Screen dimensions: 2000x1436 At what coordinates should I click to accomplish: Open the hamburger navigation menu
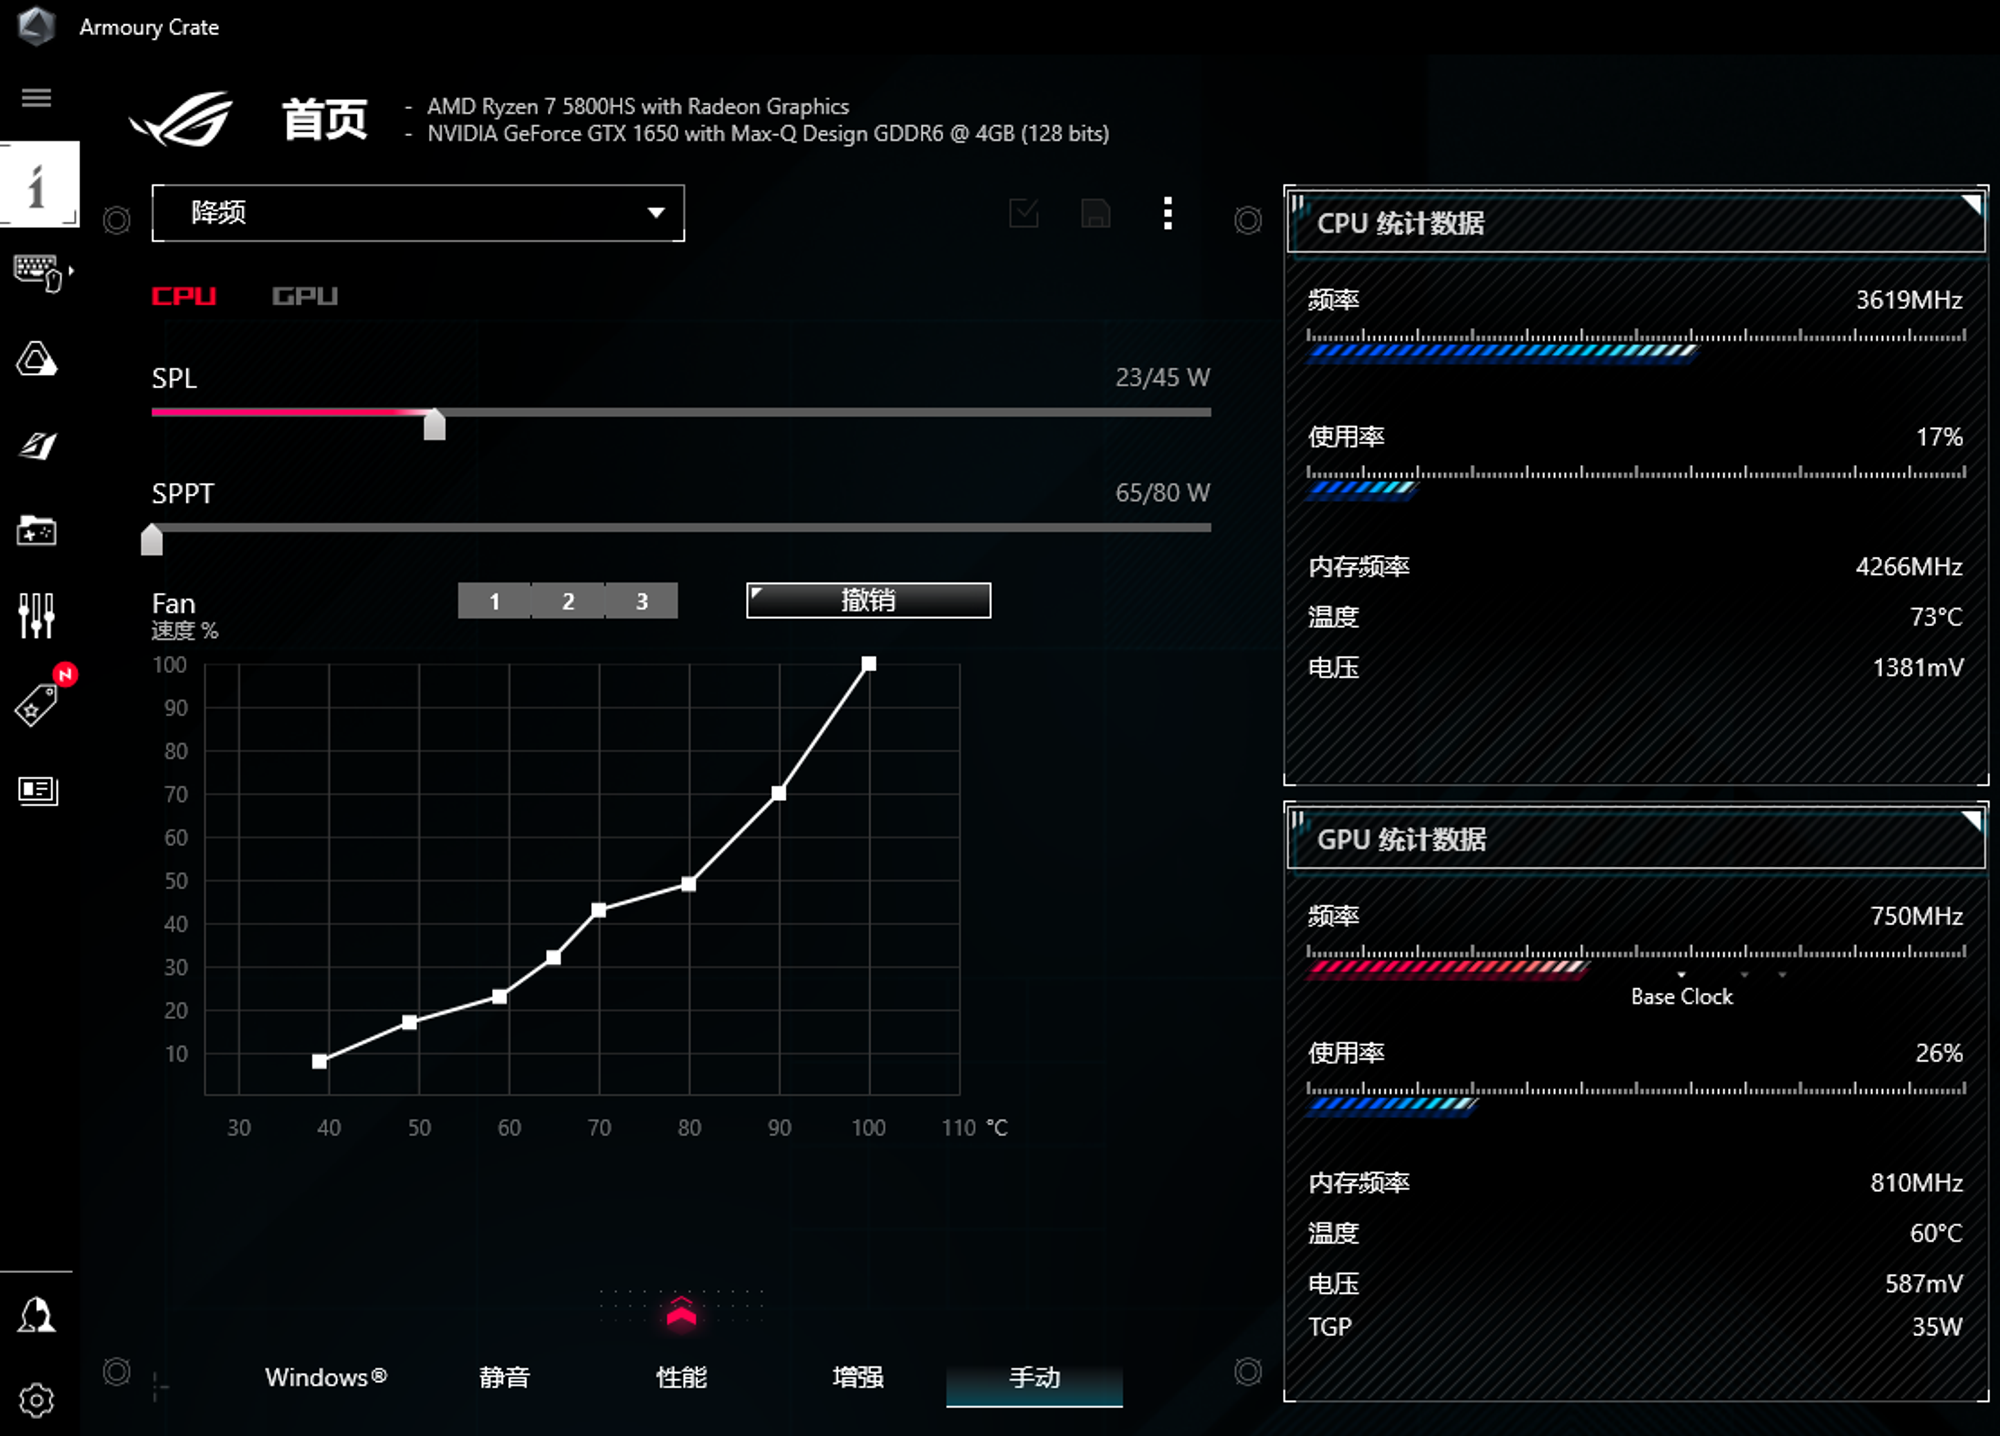tap(37, 97)
